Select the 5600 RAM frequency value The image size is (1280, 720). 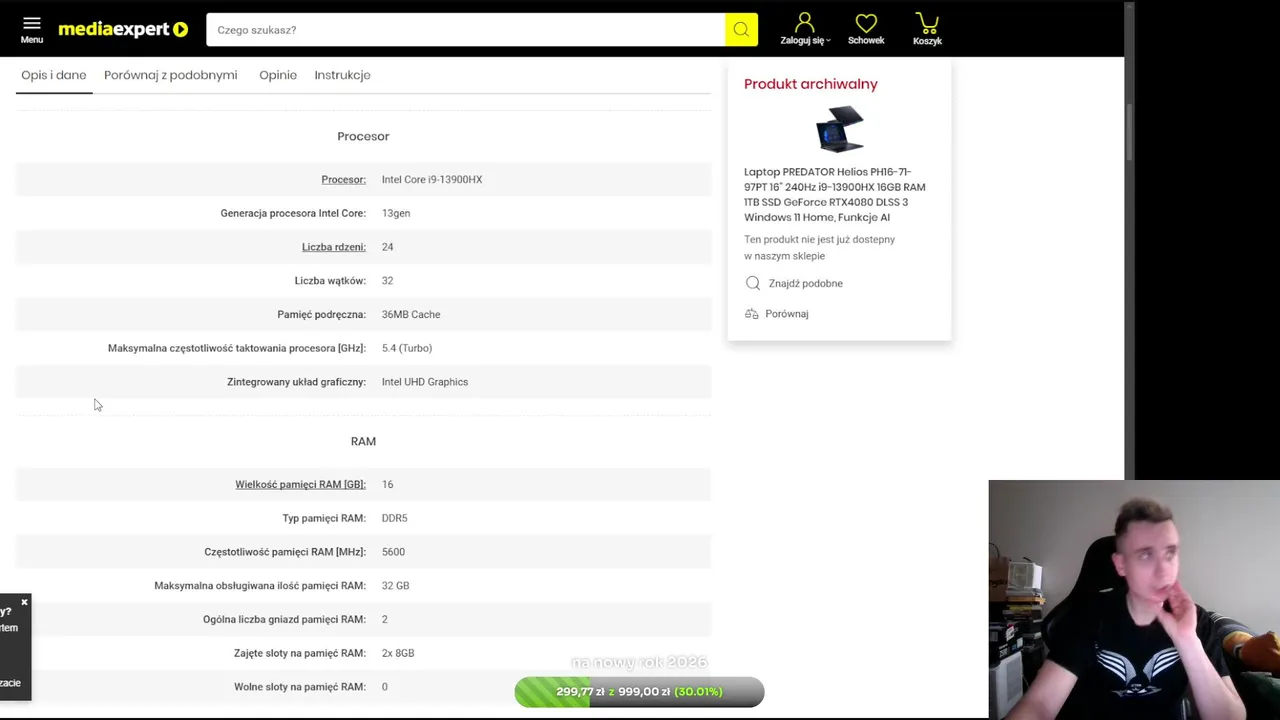click(393, 552)
